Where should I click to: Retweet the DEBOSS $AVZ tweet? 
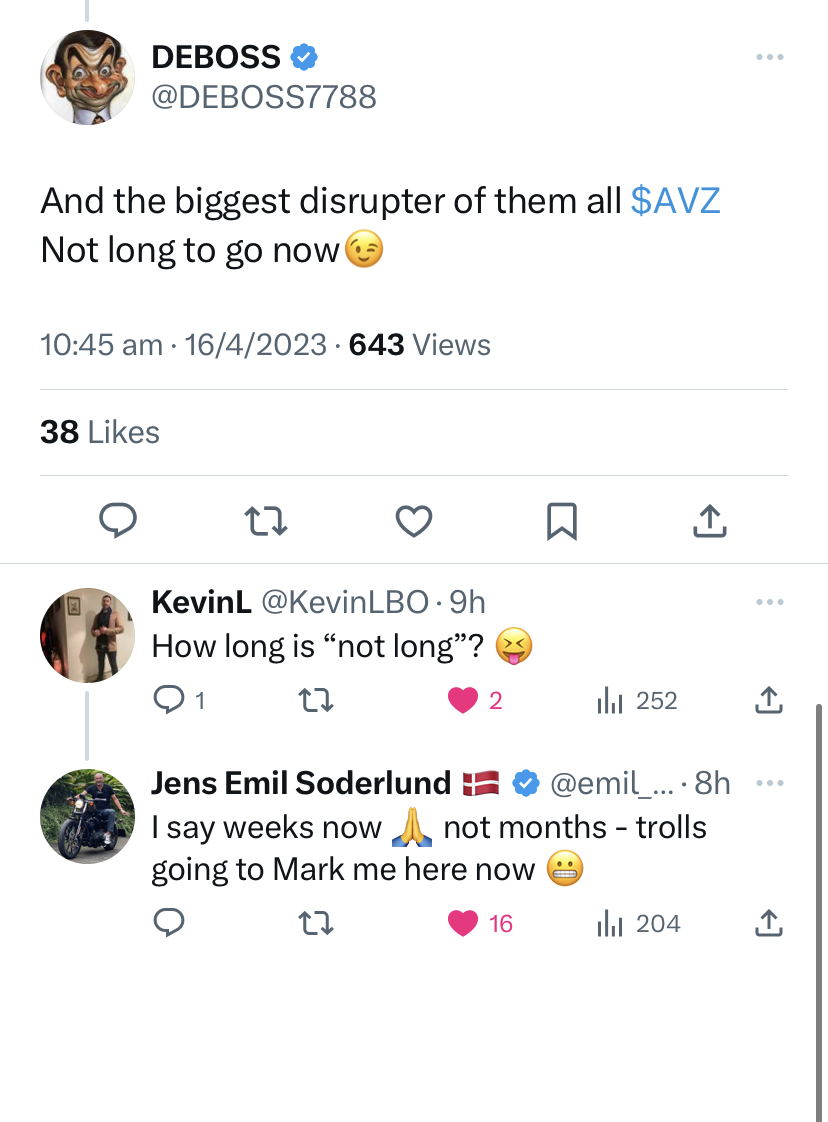266,519
